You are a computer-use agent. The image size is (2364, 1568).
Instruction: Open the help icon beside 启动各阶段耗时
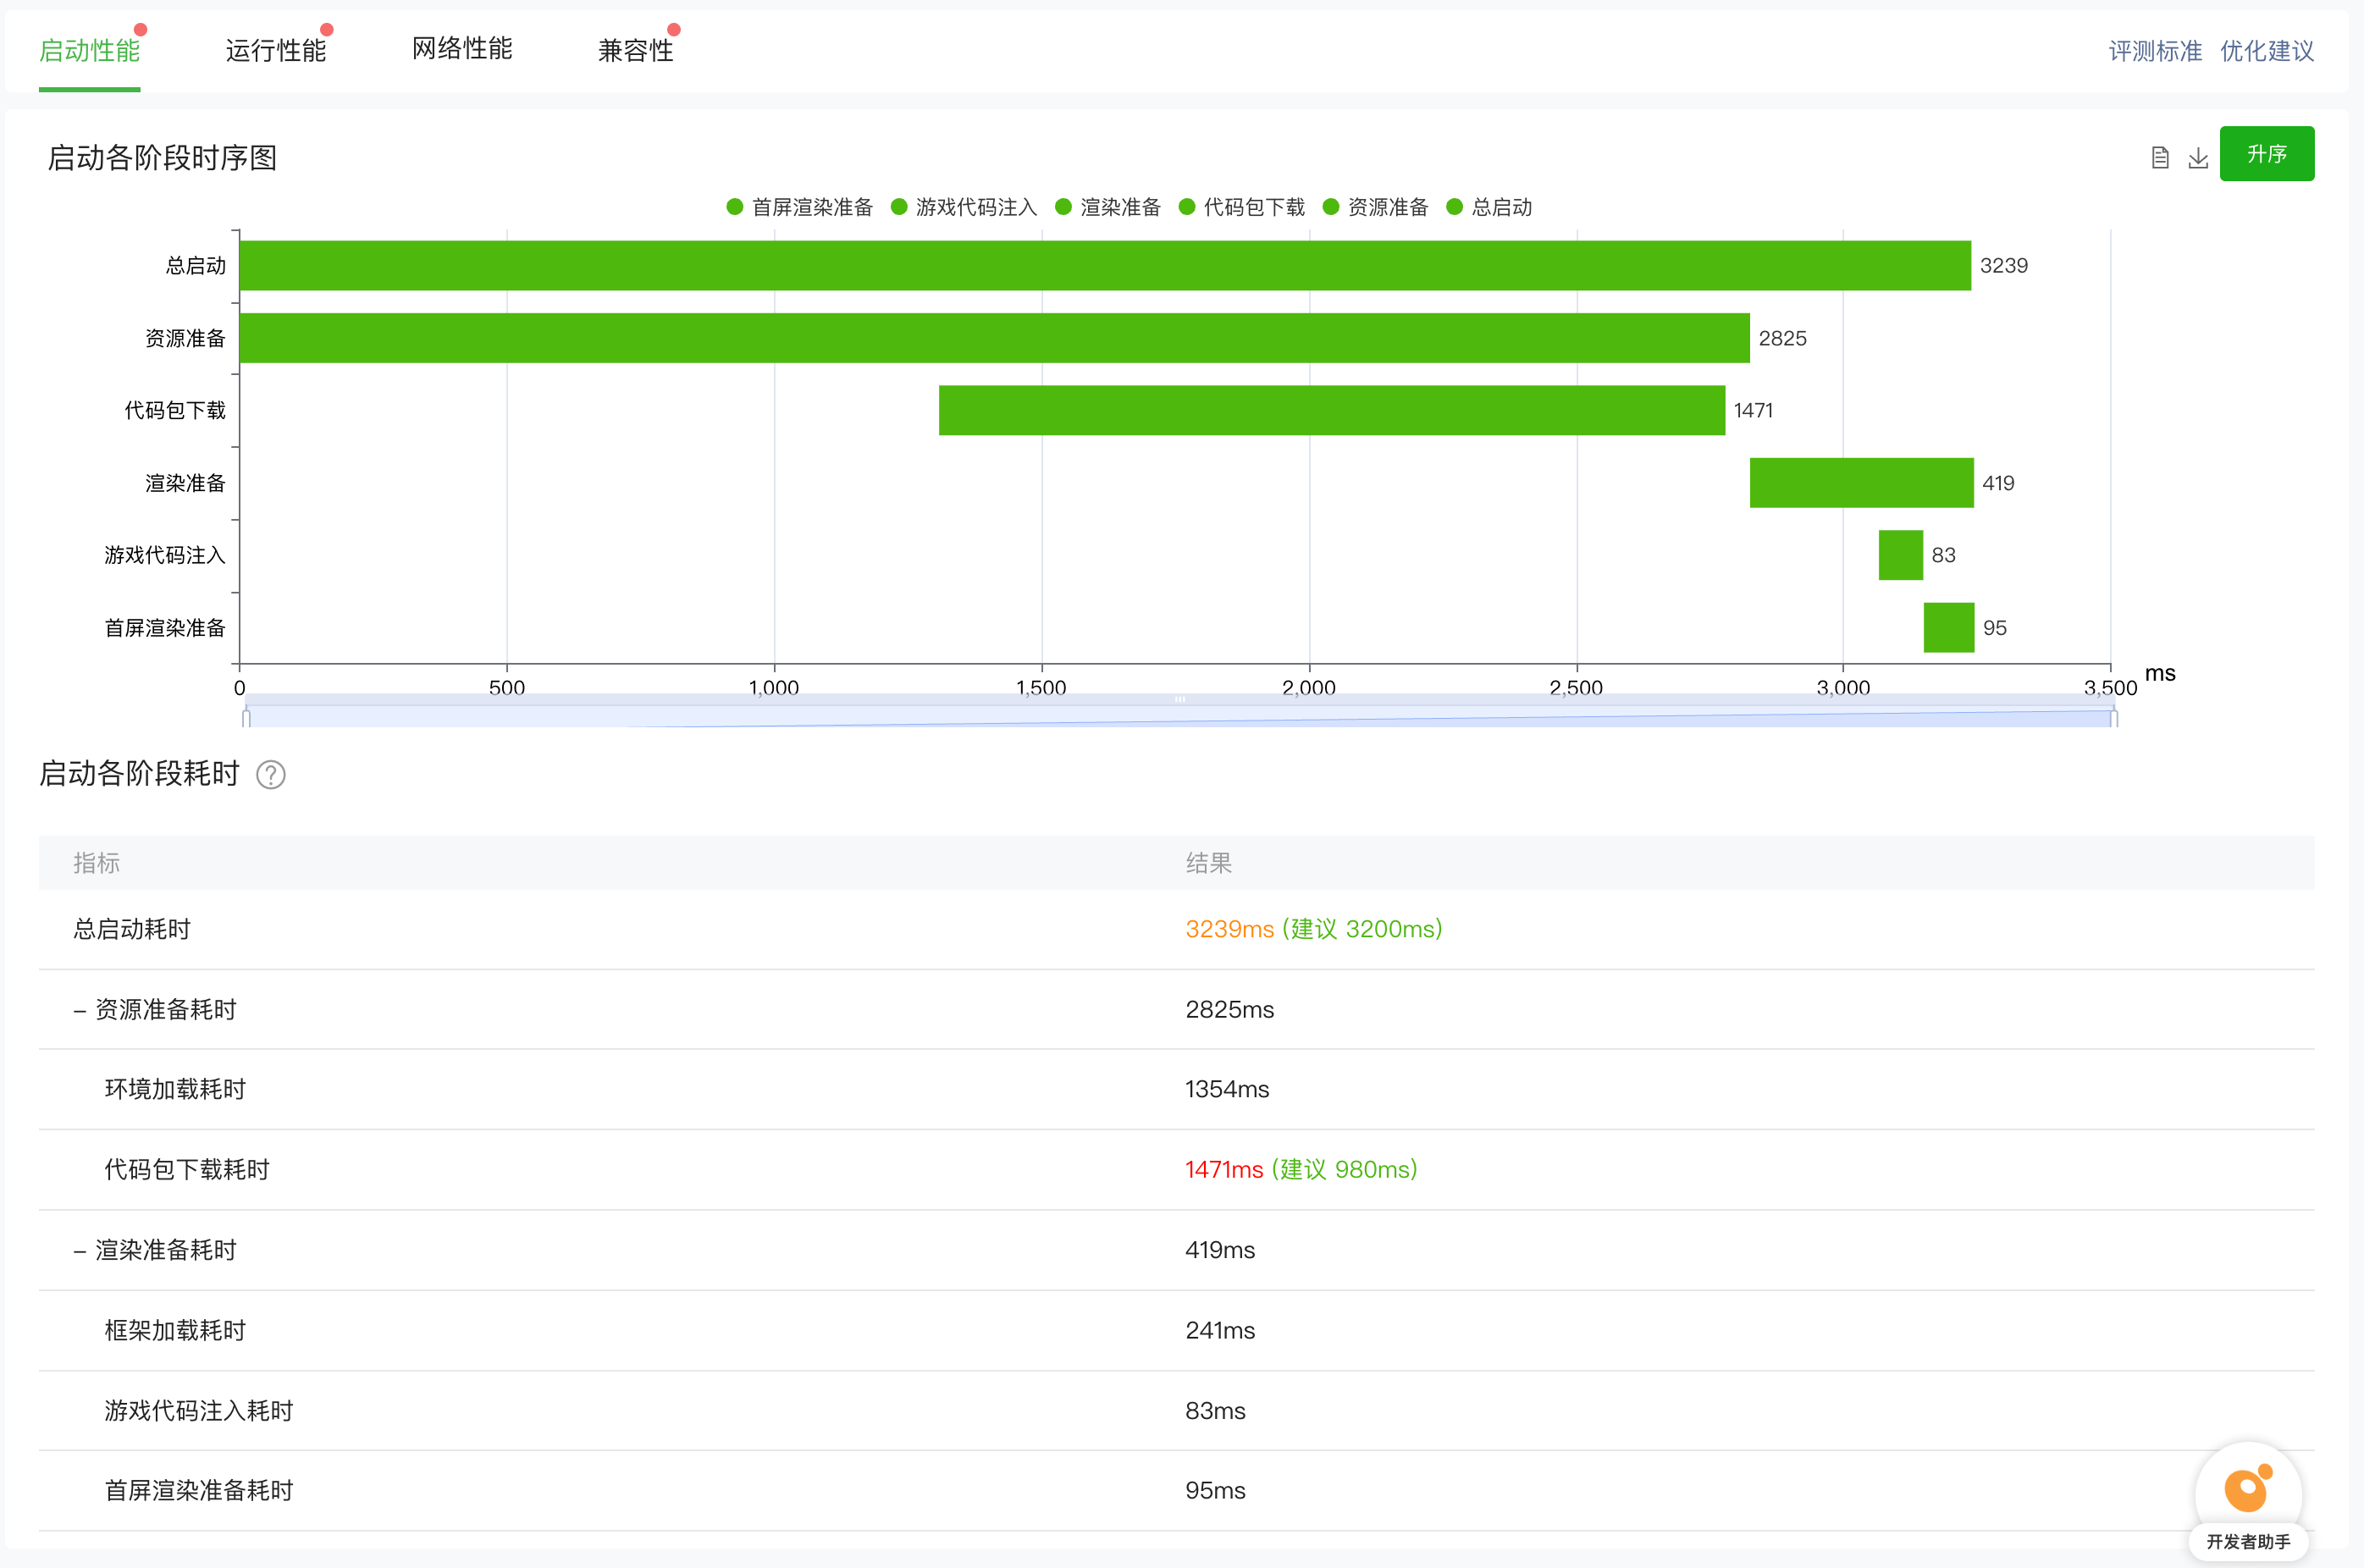coord(271,775)
